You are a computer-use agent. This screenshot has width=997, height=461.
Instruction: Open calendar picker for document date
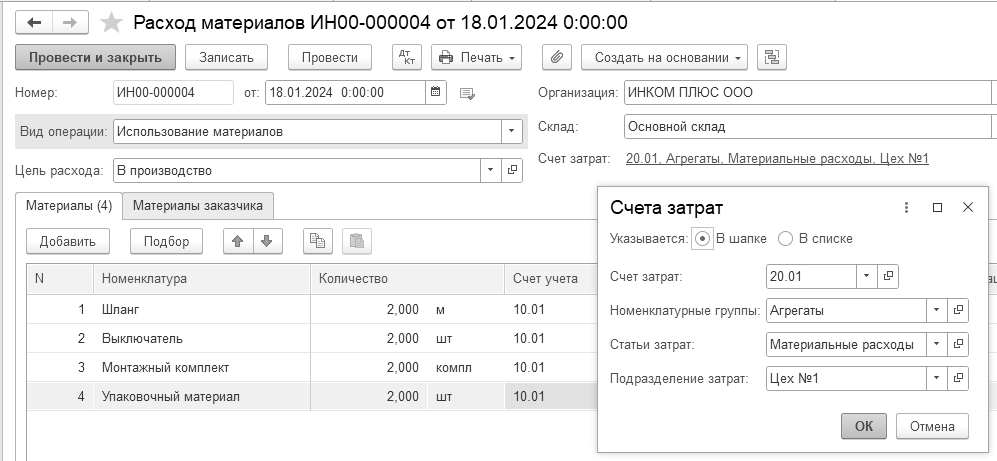[436, 92]
